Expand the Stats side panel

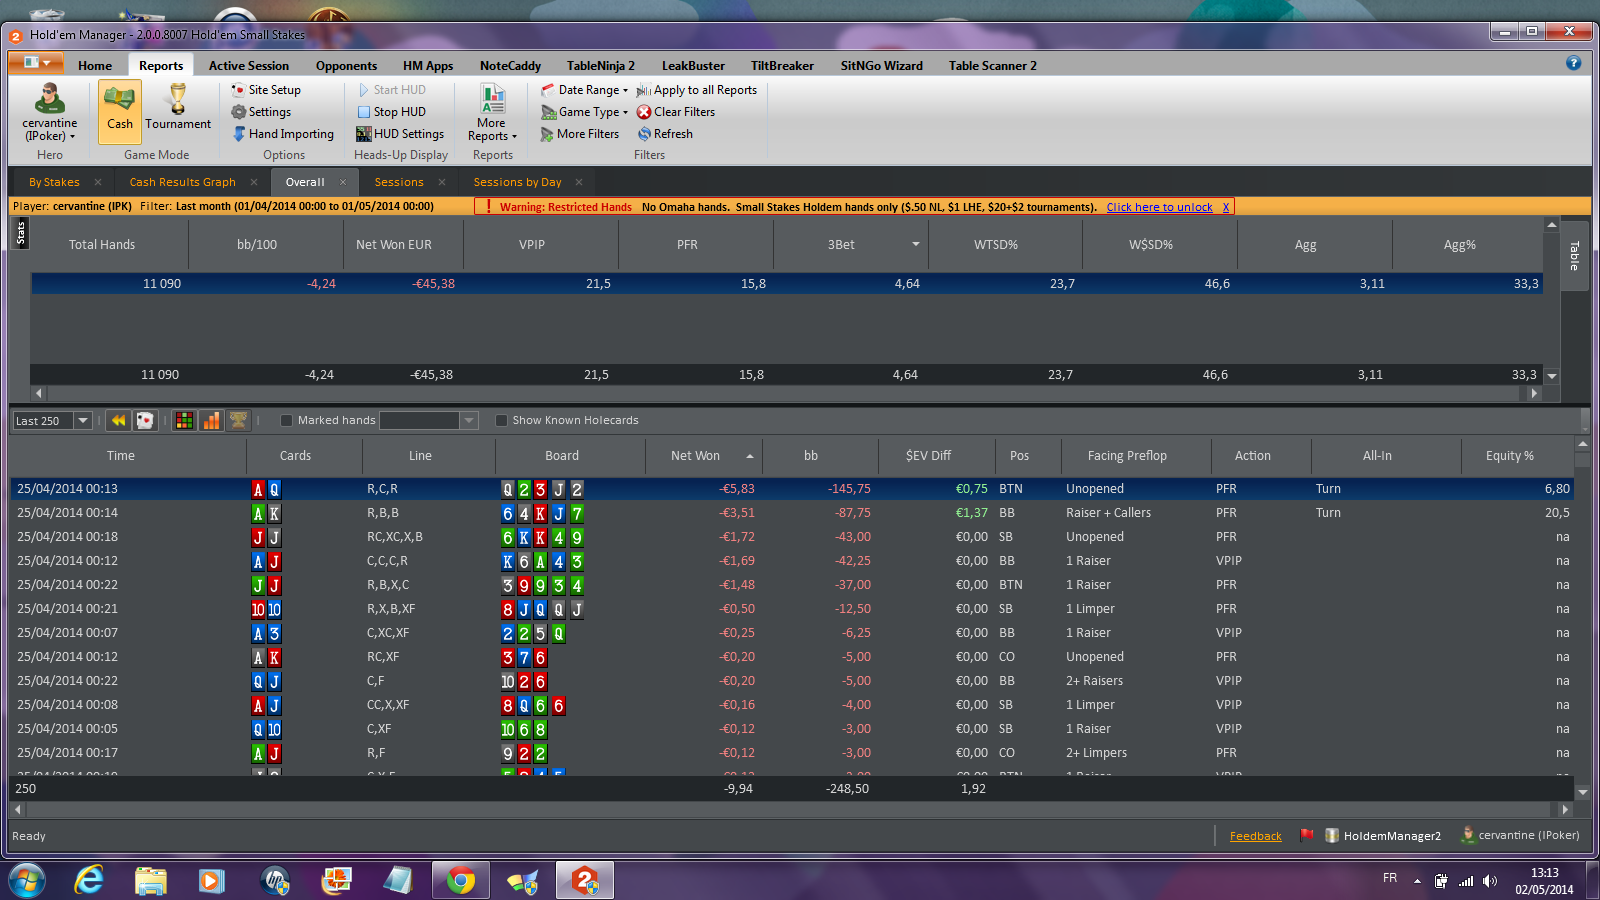pos(21,233)
